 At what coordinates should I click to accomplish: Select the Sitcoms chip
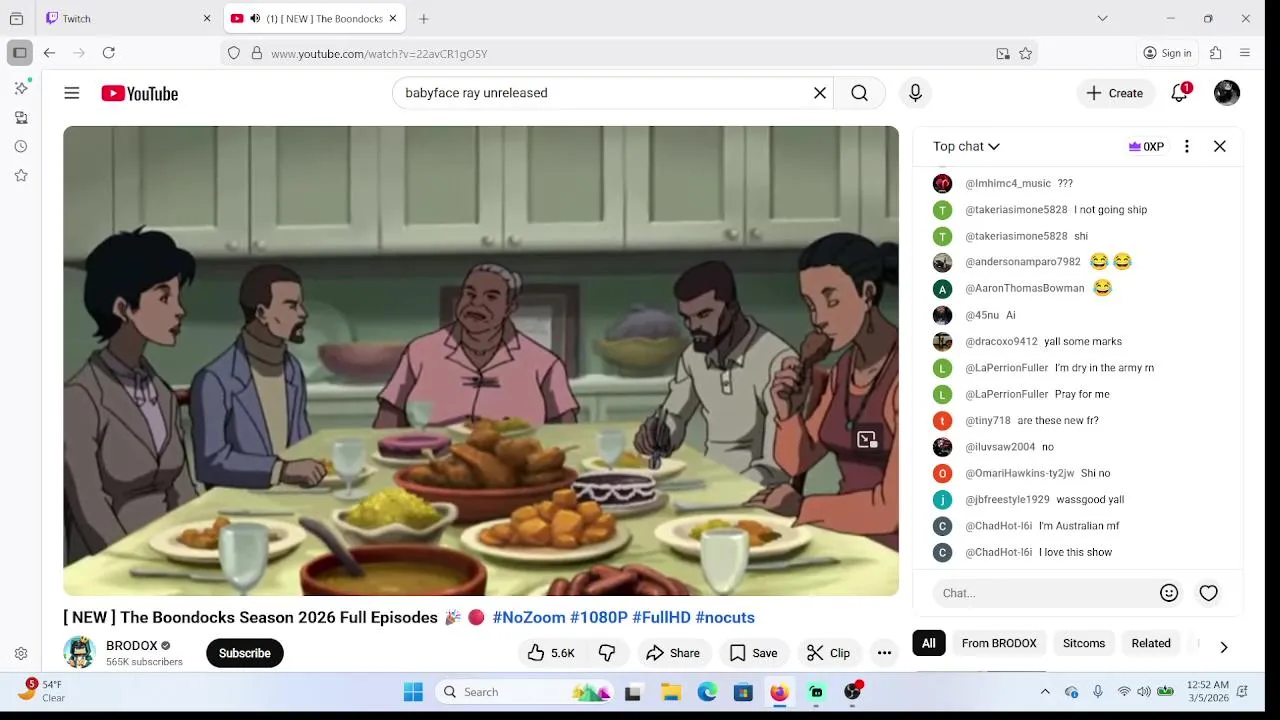click(1084, 643)
